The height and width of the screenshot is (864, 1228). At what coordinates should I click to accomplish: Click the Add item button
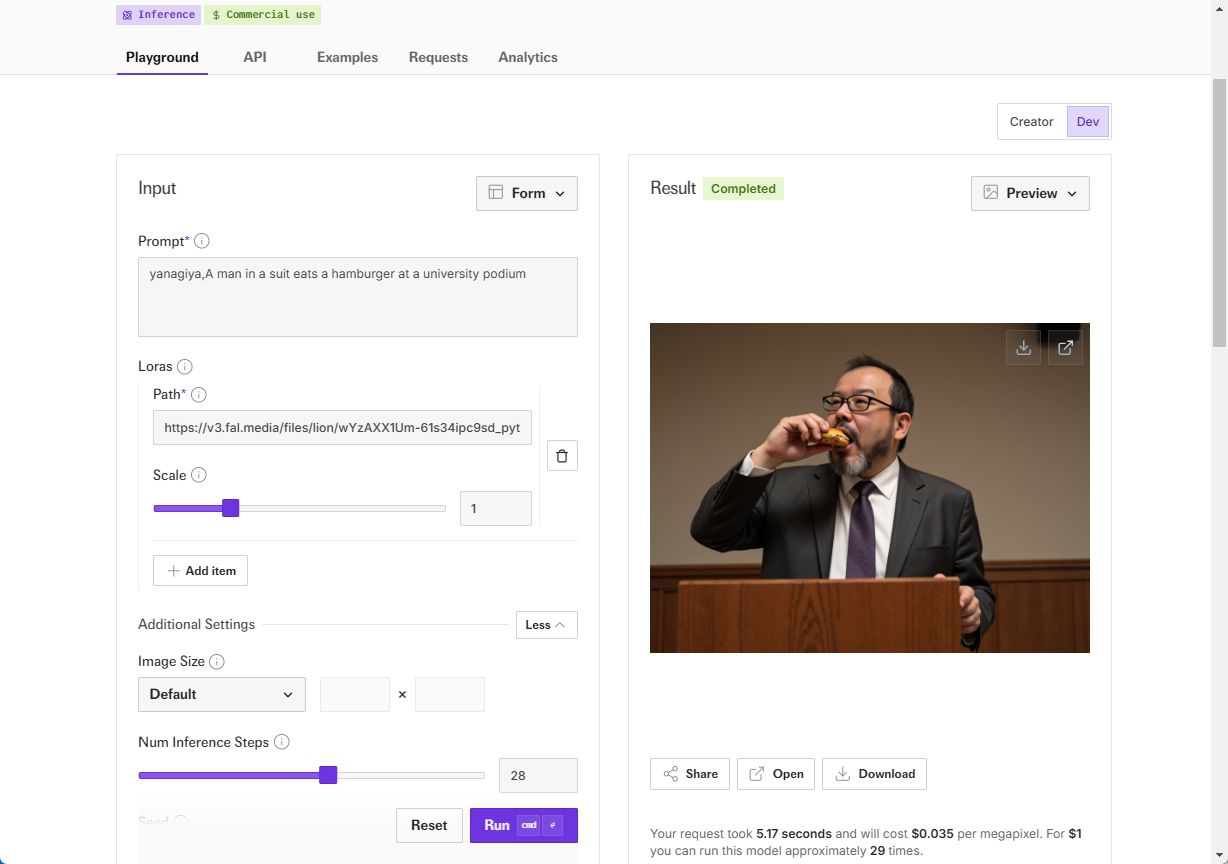tap(200, 571)
